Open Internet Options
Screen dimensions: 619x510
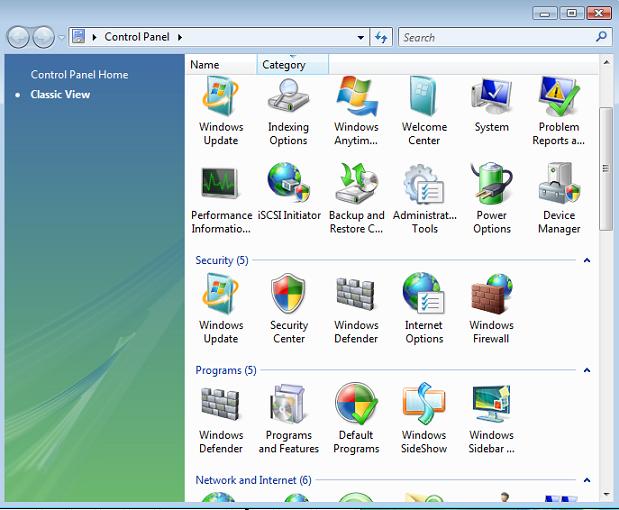[x=424, y=309]
